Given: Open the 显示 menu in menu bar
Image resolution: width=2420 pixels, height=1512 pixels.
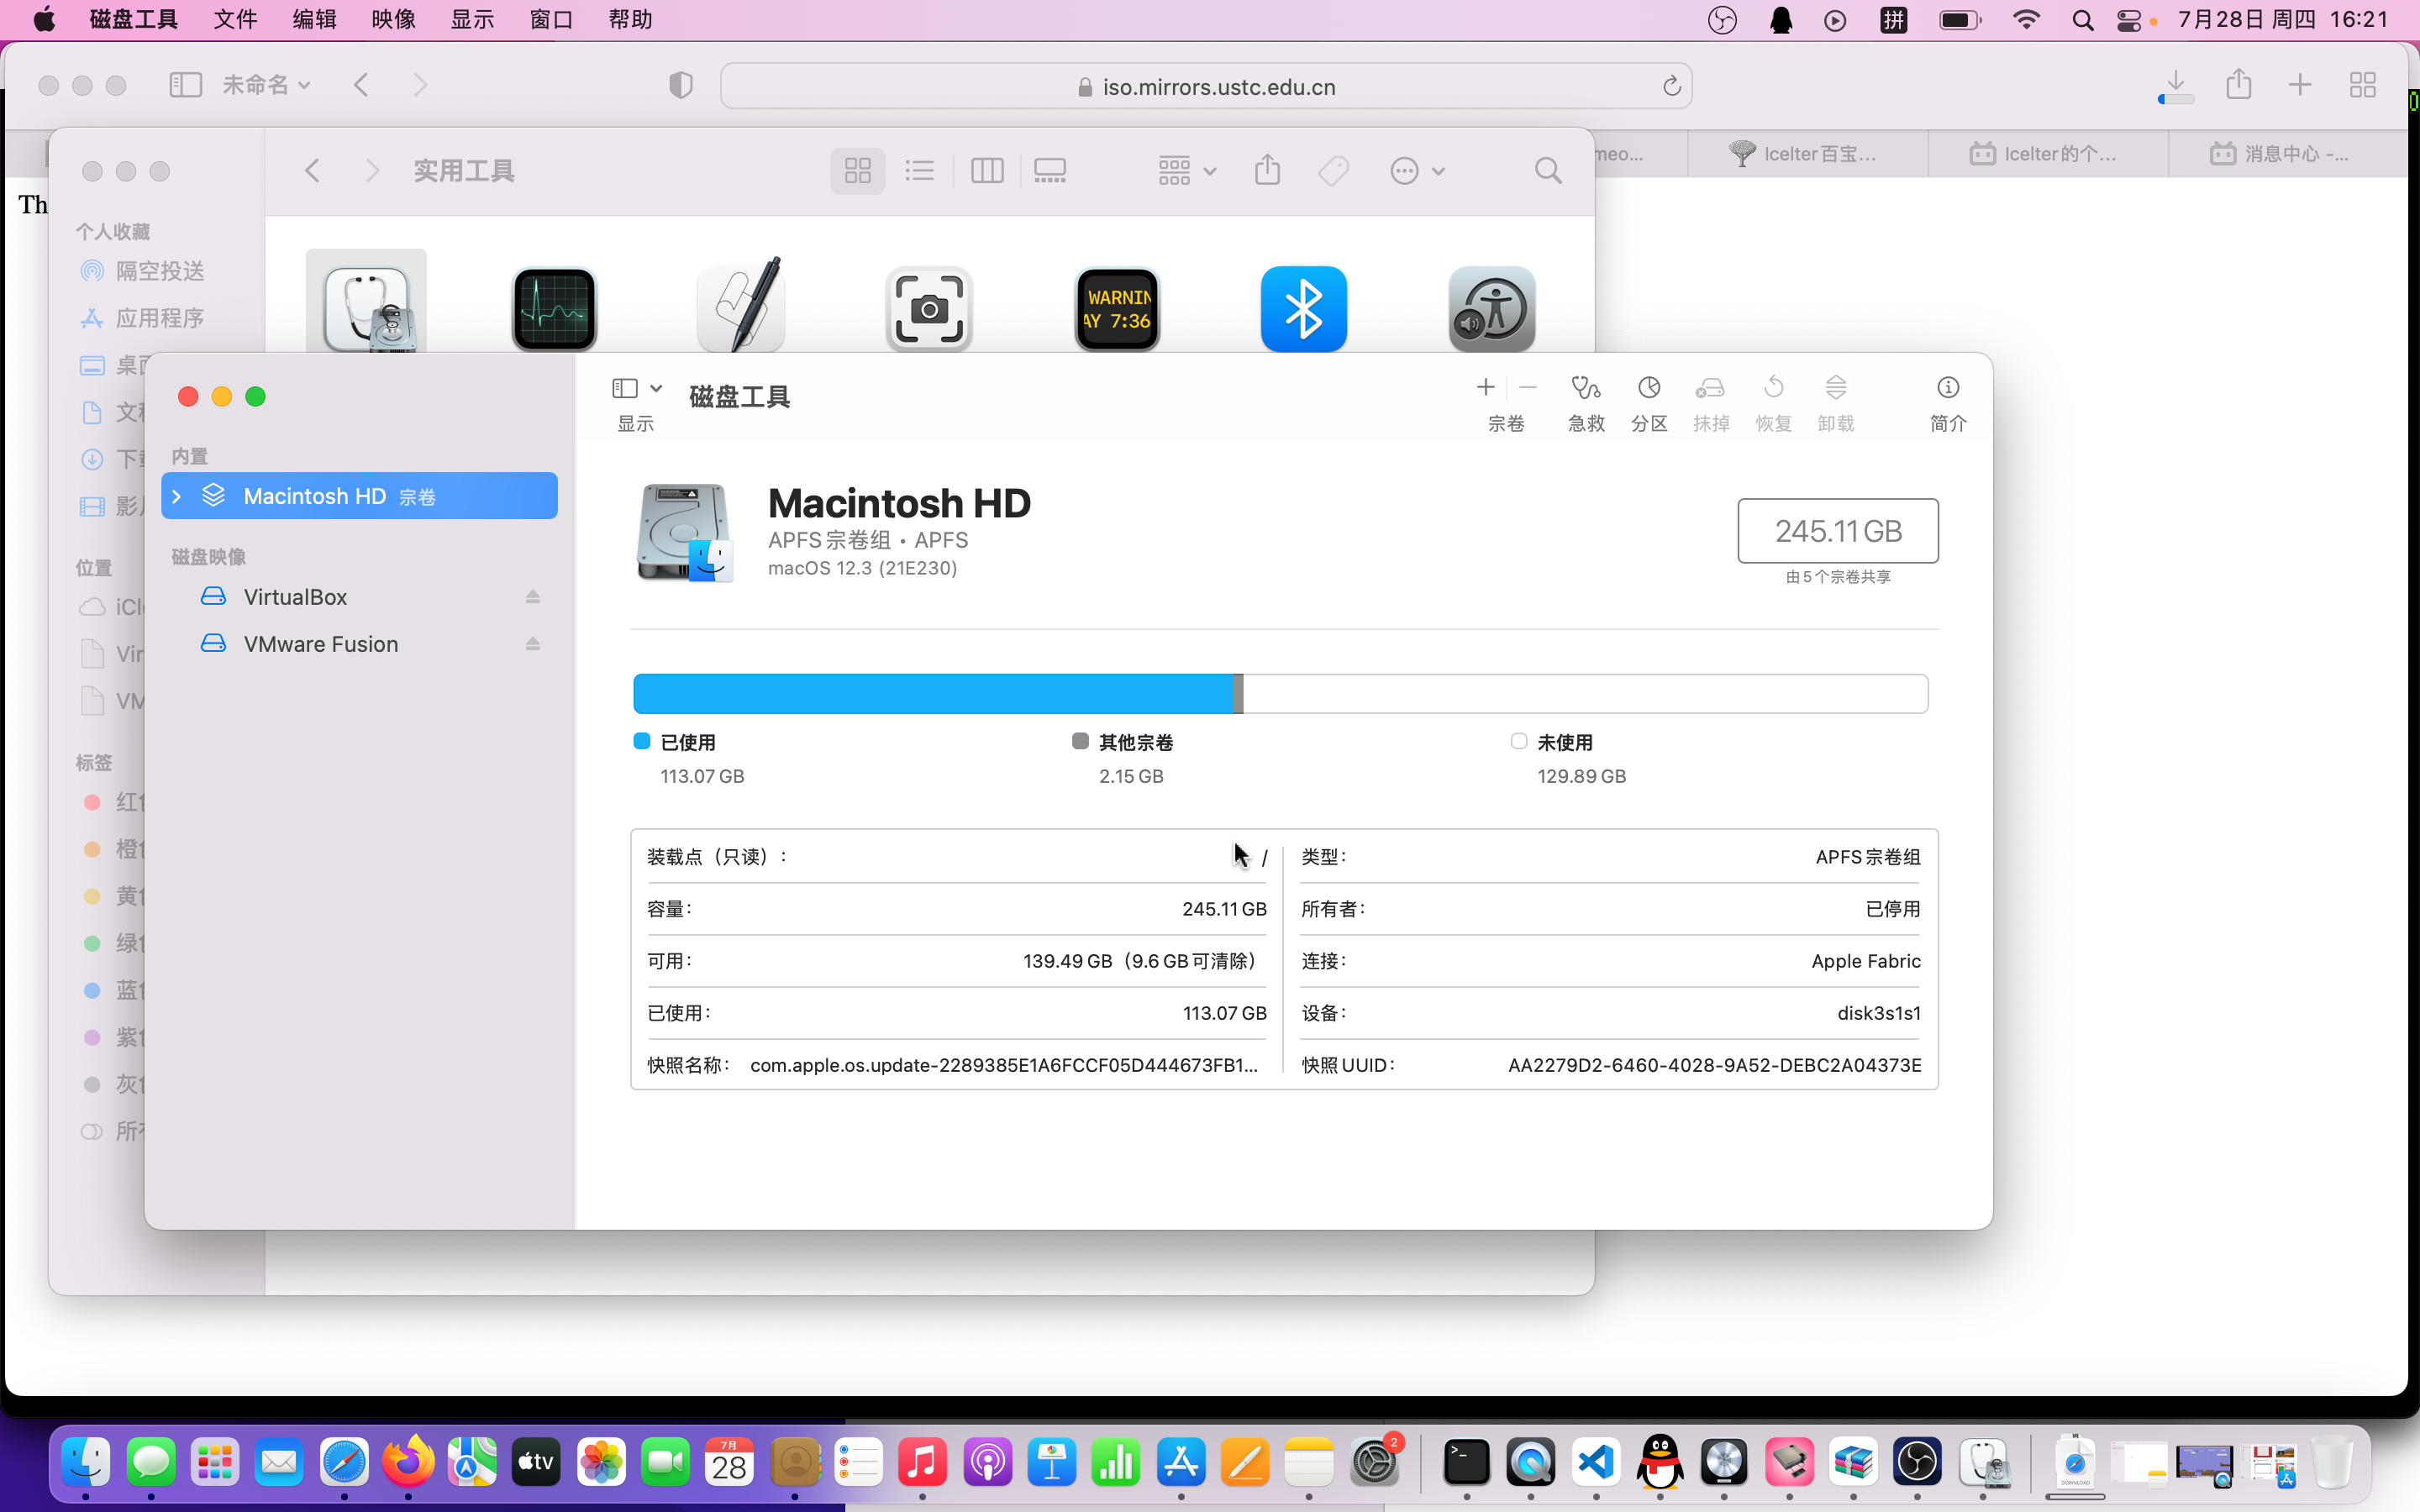Looking at the screenshot, I should click(473, 20).
